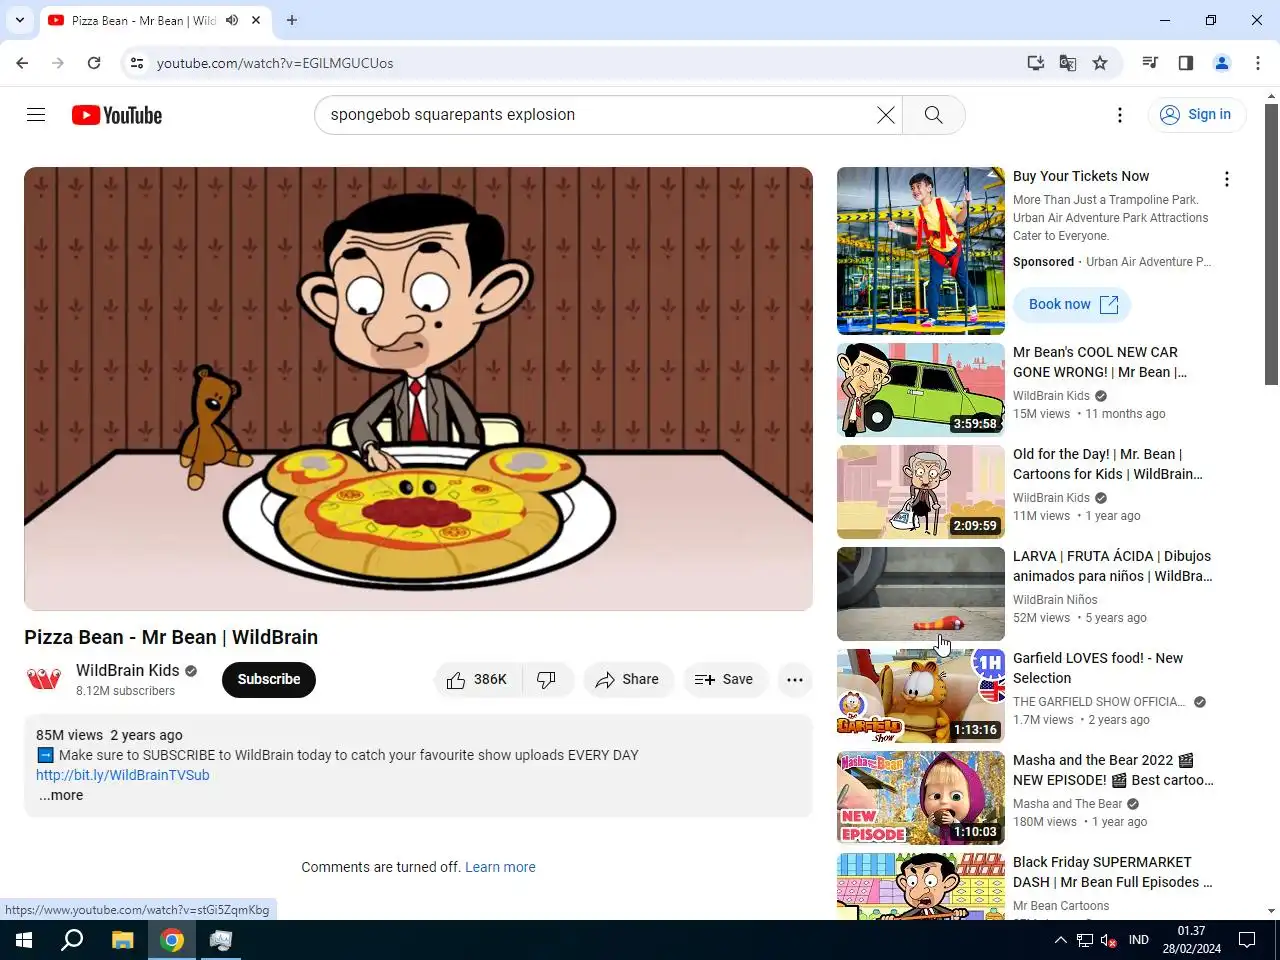Open the YouTube hamburger guide menu

pyautogui.click(x=36, y=115)
